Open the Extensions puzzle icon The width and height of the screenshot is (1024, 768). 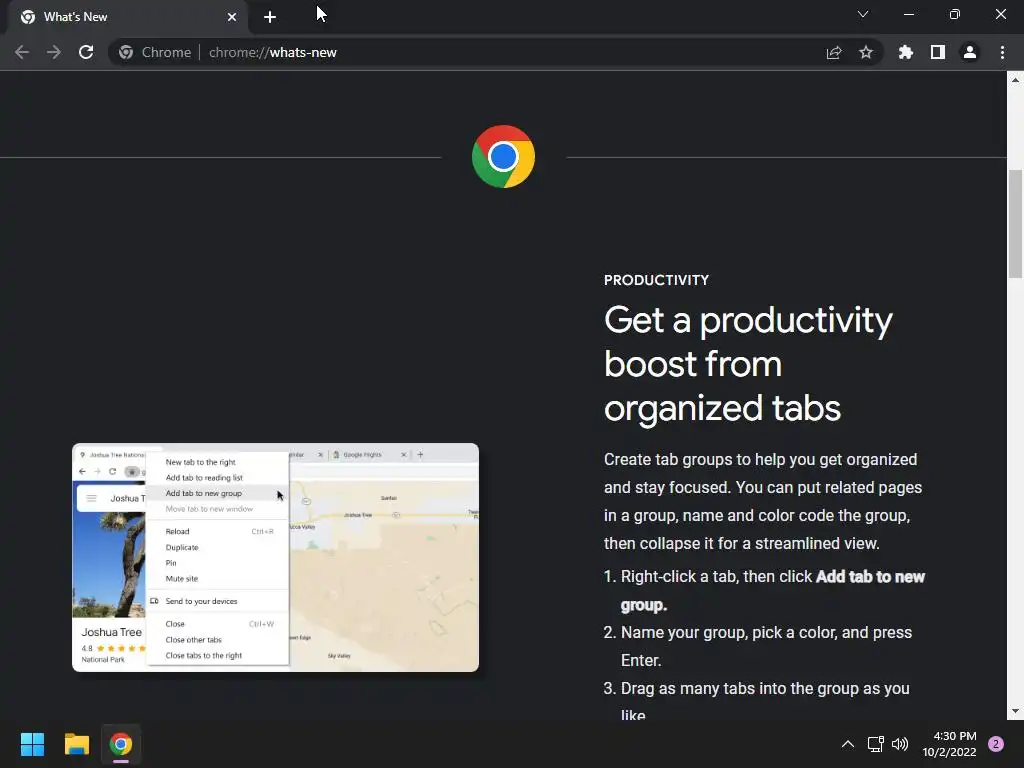pyautogui.click(x=906, y=52)
